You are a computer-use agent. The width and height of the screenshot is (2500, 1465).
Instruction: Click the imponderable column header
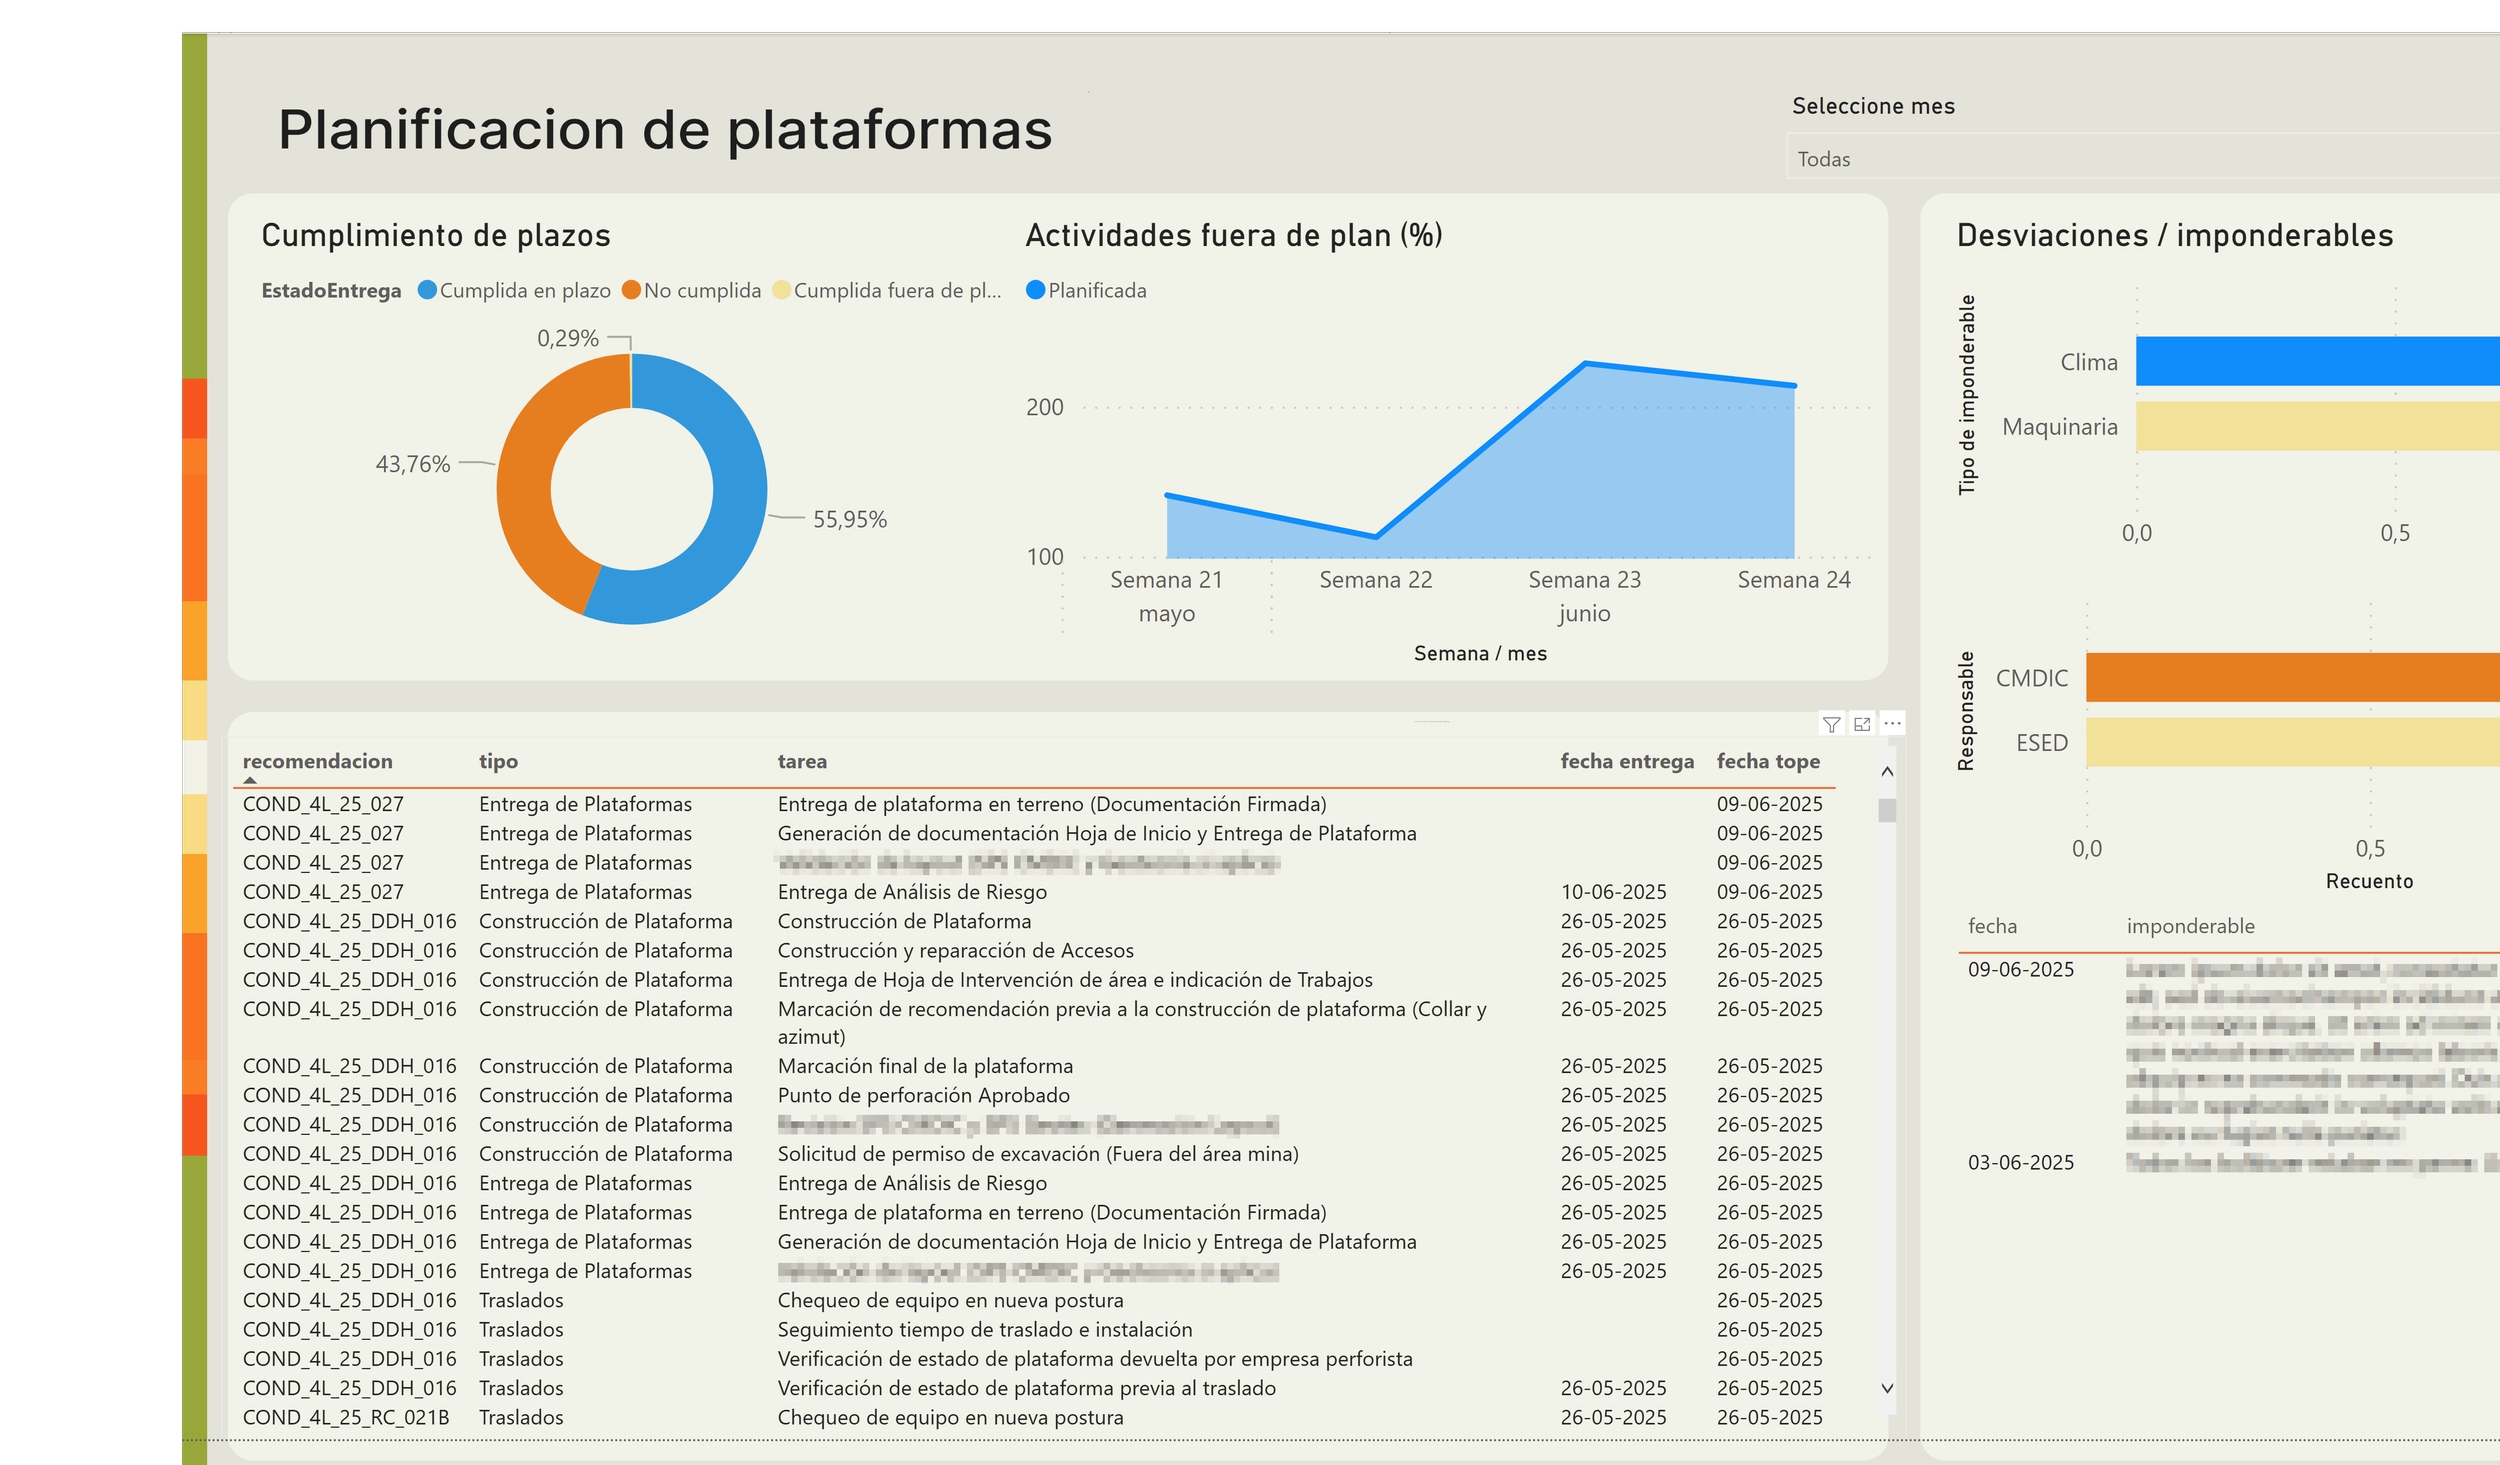coord(2190,926)
